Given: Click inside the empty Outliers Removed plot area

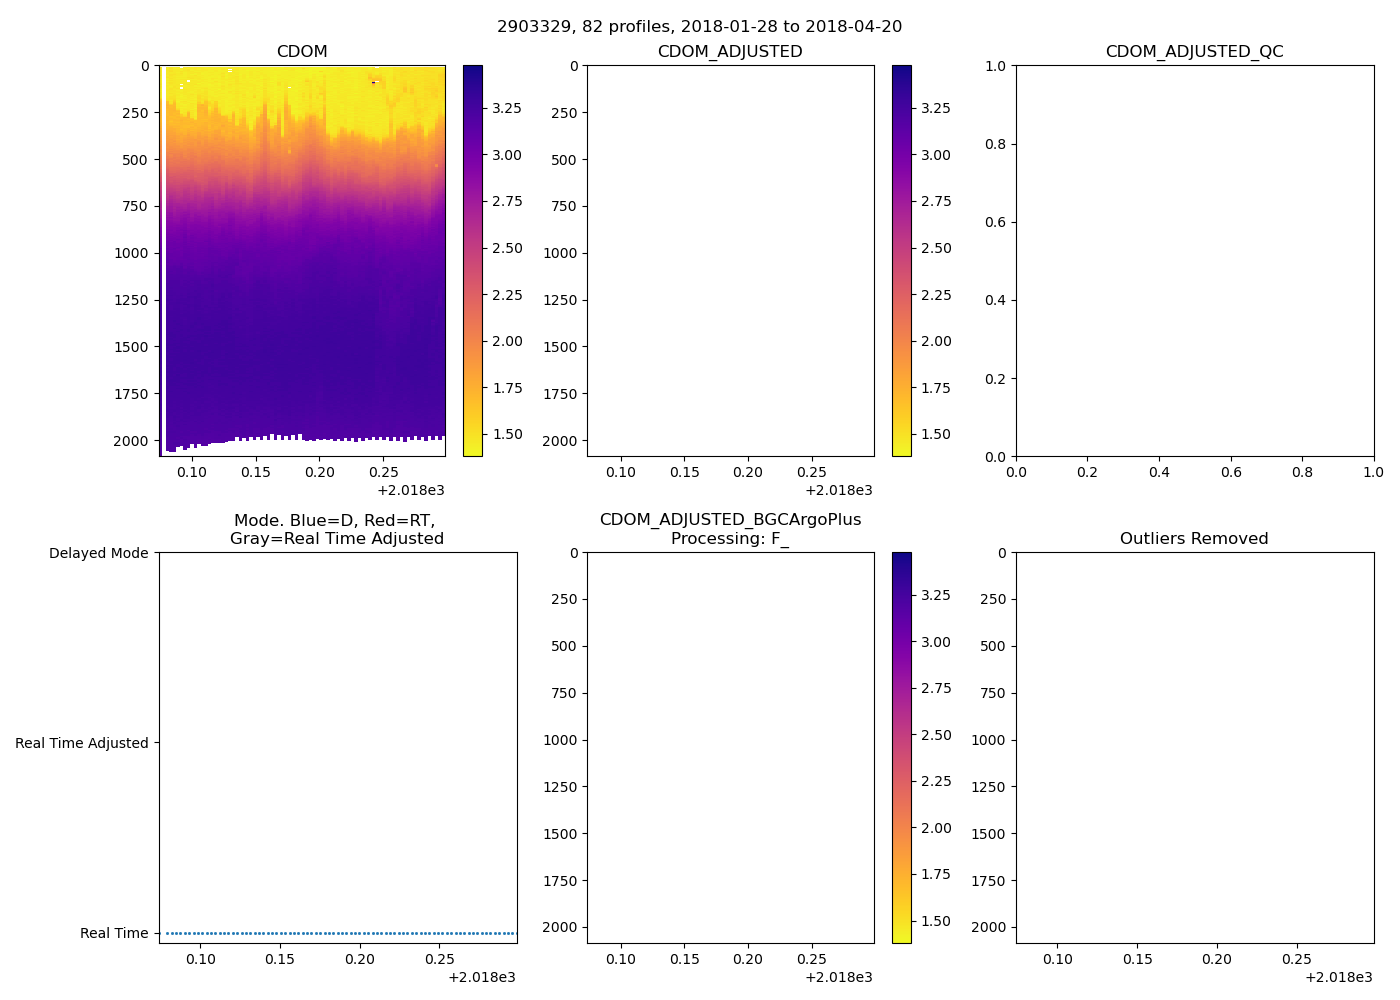Looking at the screenshot, I should (1194, 747).
